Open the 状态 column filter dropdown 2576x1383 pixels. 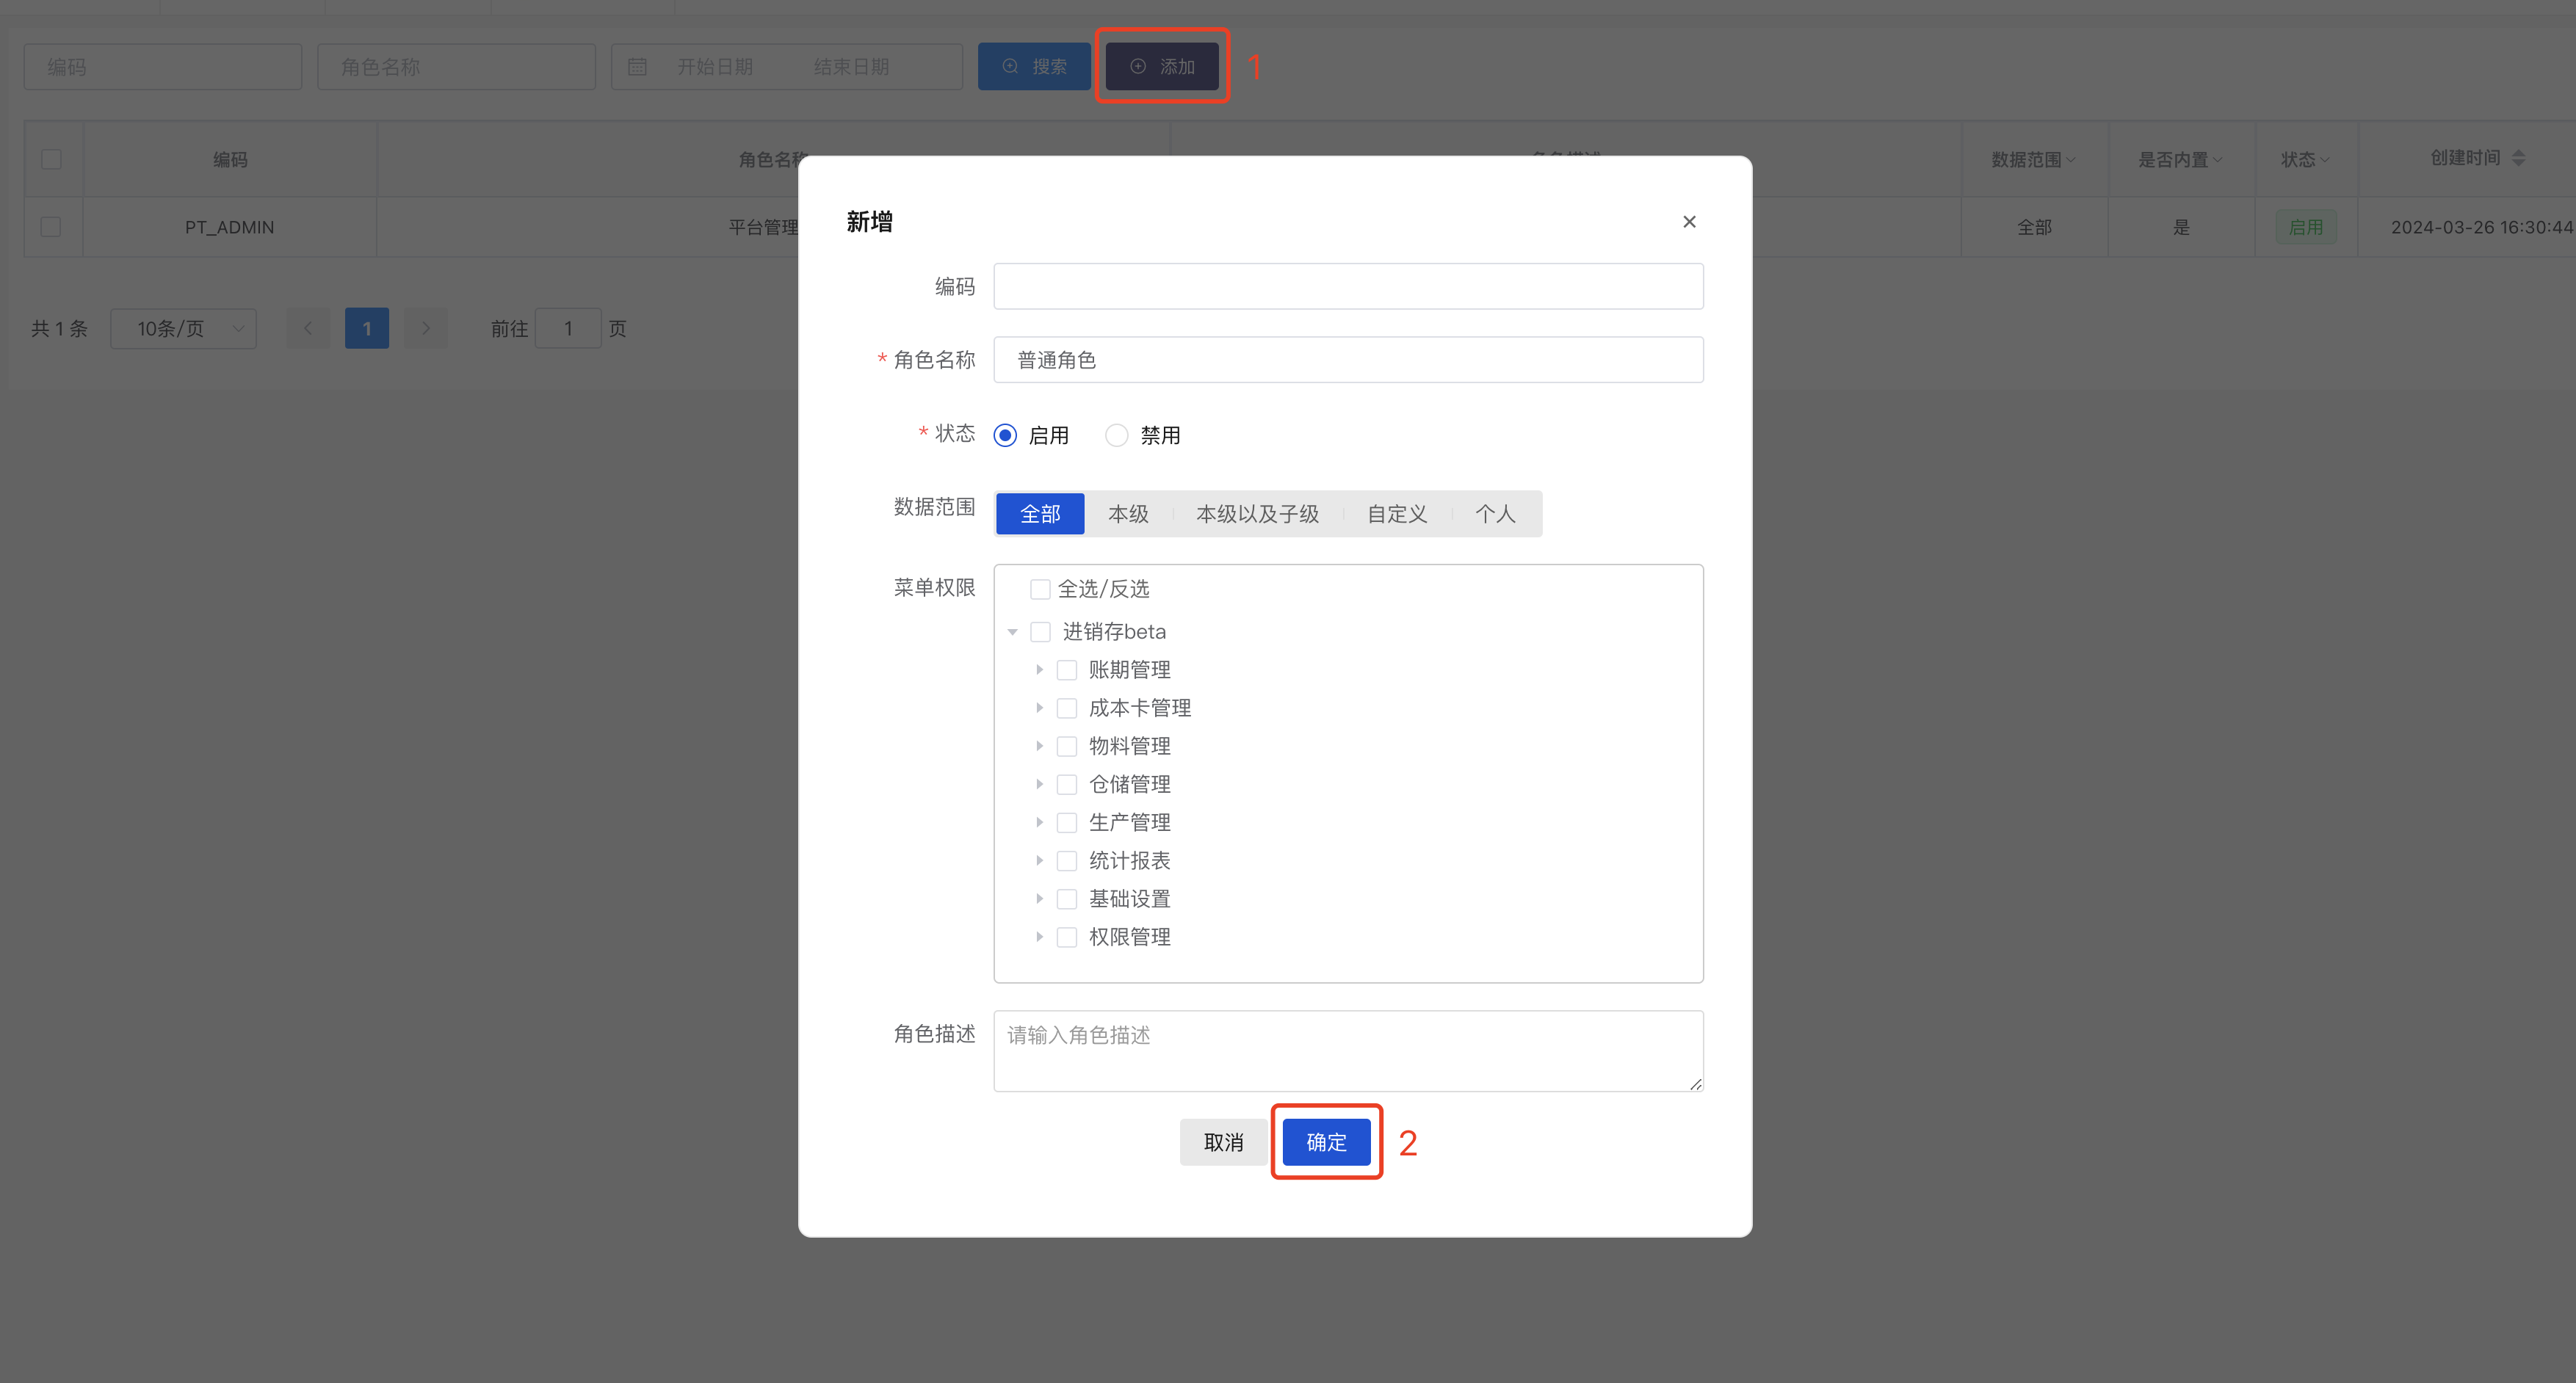(x=2305, y=158)
